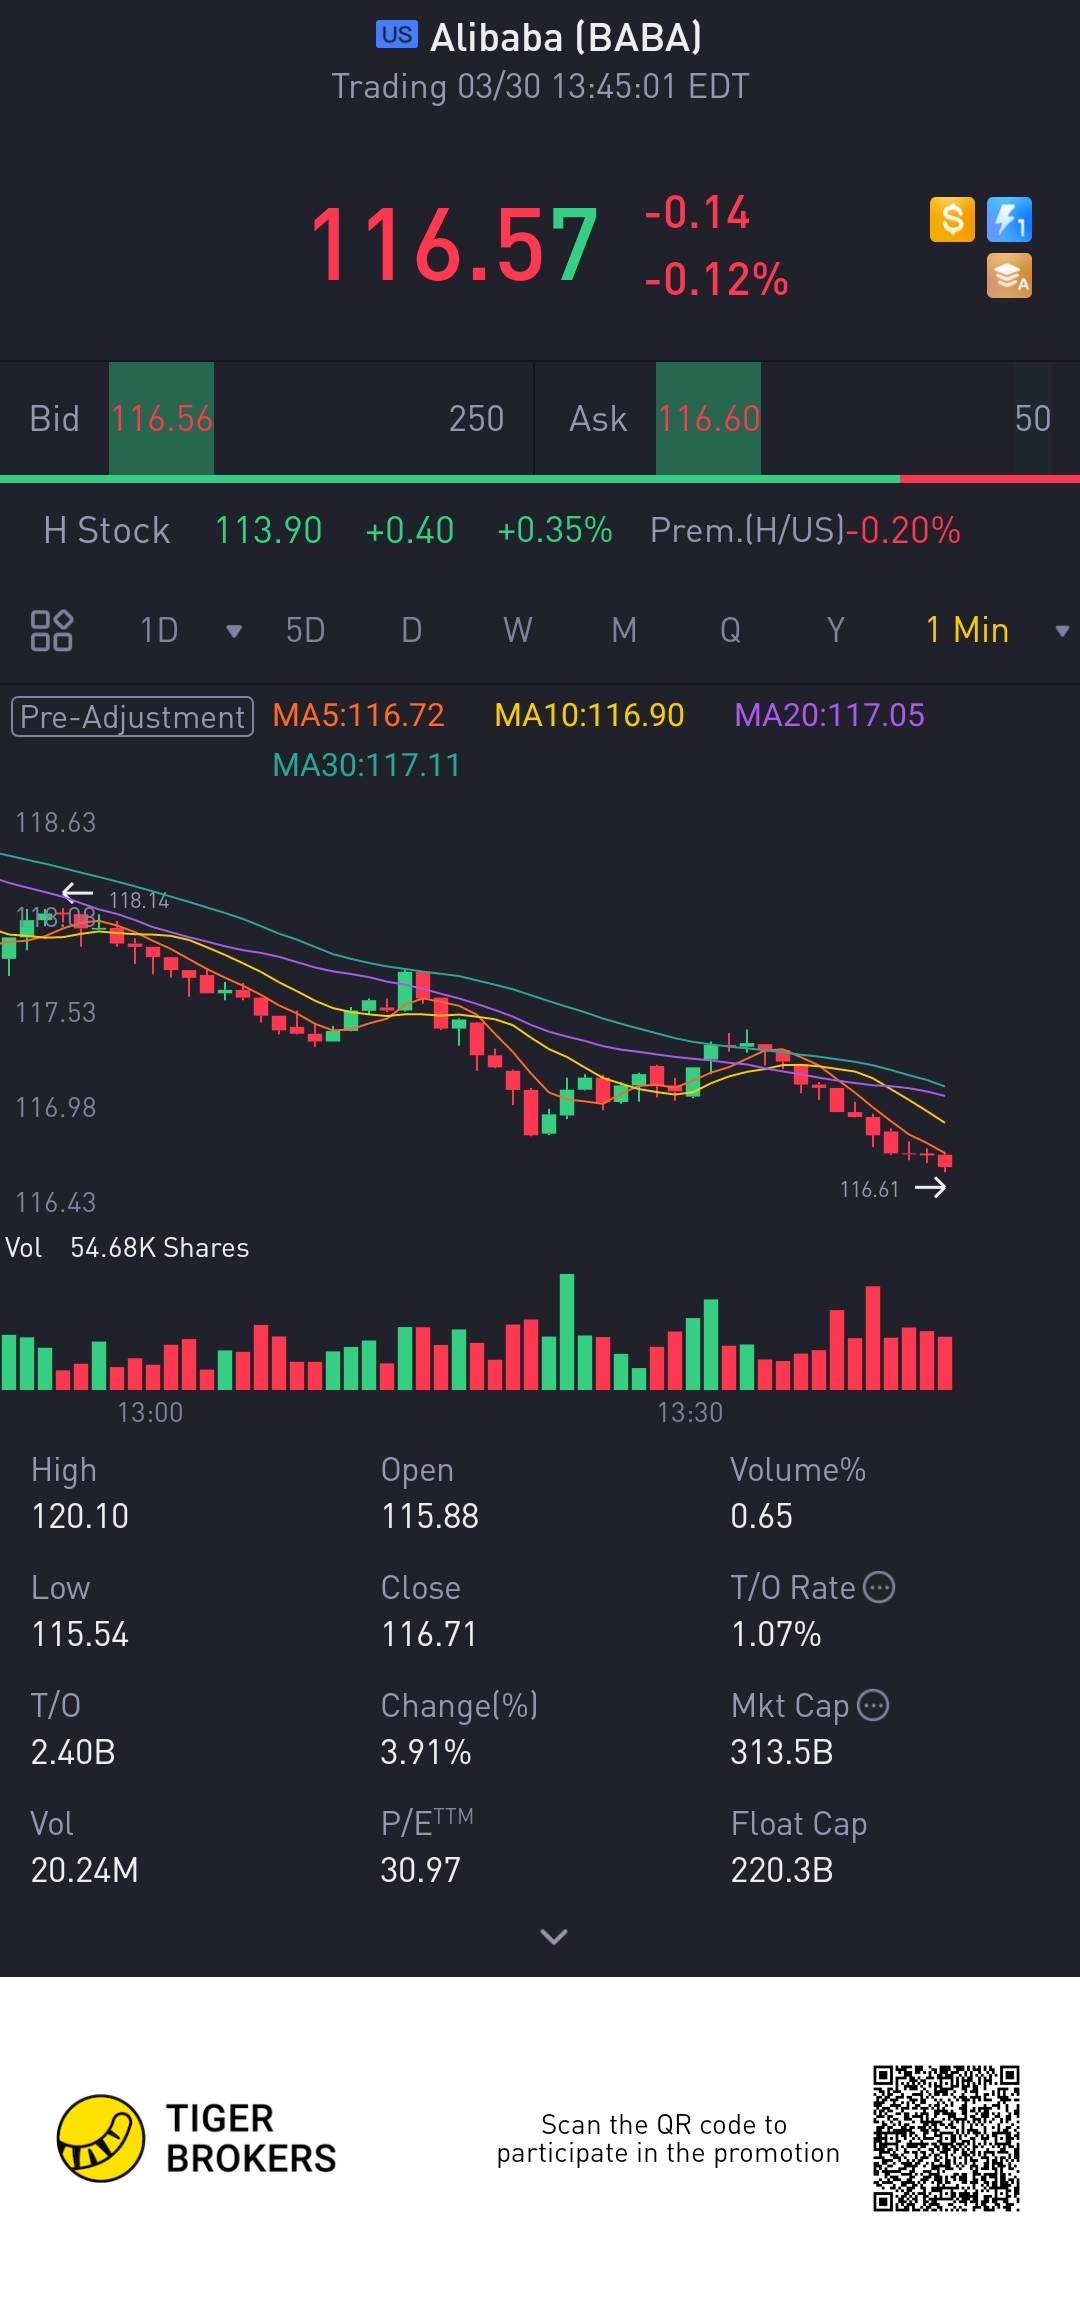Tap the Change(%) value 3.91%
This screenshot has height=2300, width=1080.
pyautogui.click(x=426, y=1752)
